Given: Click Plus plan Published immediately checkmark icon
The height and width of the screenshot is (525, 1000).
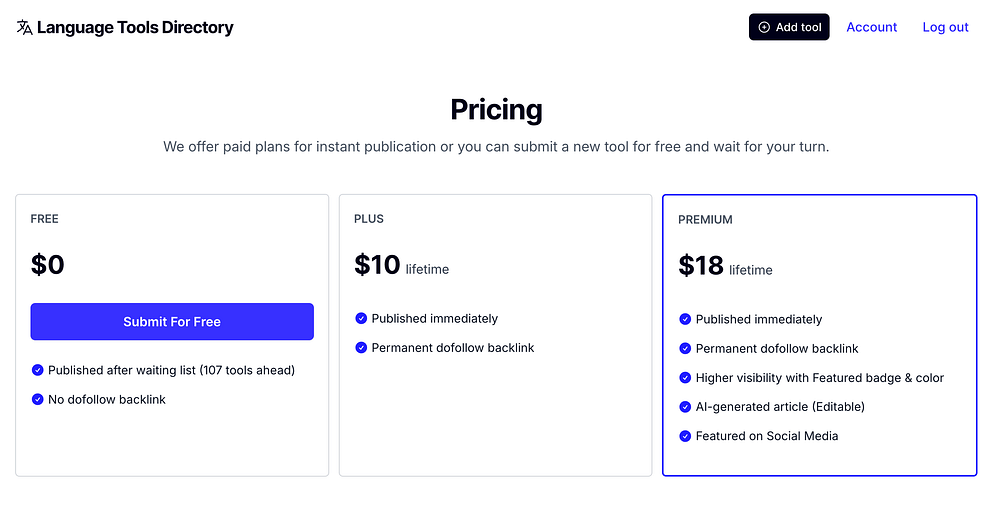Looking at the screenshot, I should coord(361,318).
